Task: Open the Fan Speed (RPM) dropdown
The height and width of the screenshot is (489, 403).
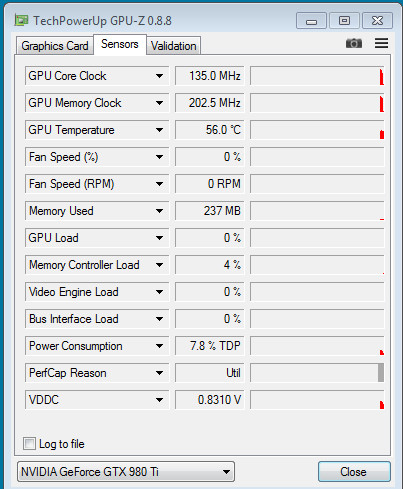Action: [97, 184]
